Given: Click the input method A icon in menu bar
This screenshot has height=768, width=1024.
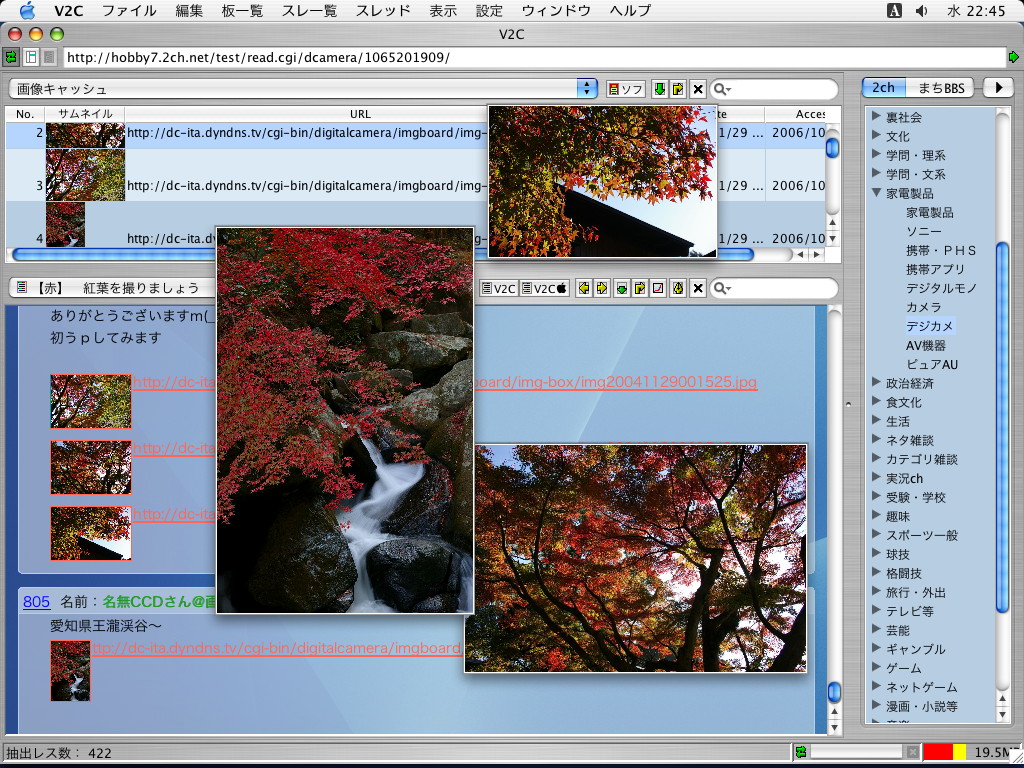Looking at the screenshot, I should [x=894, y=10].
